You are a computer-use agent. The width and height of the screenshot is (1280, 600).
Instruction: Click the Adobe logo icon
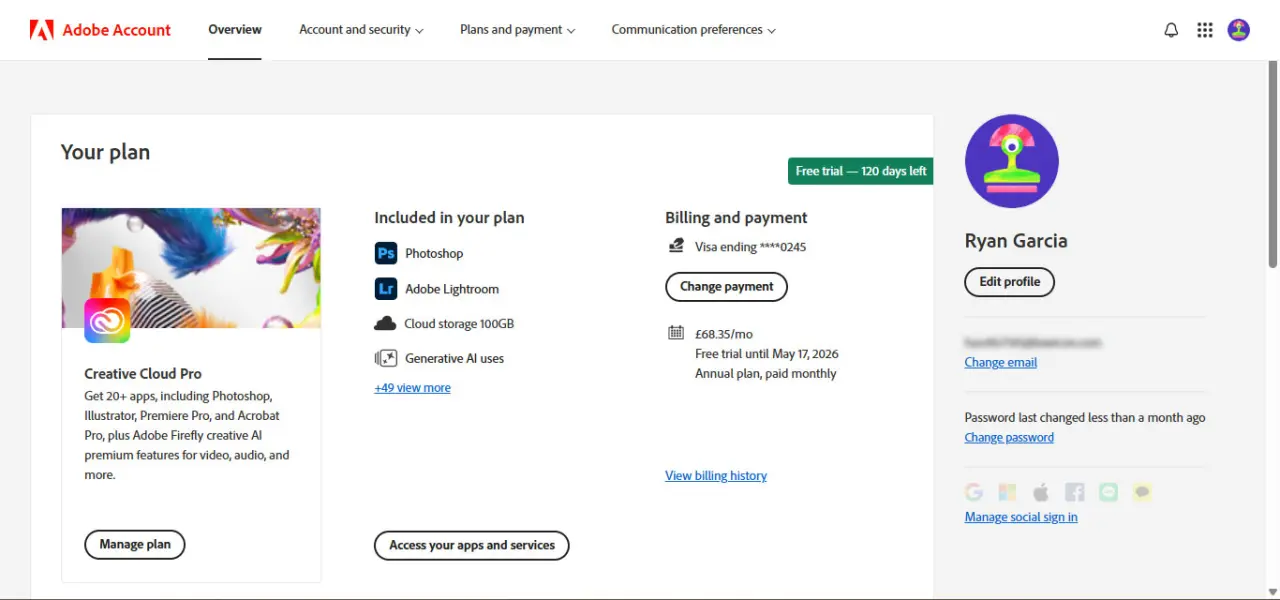coord(41,30)
